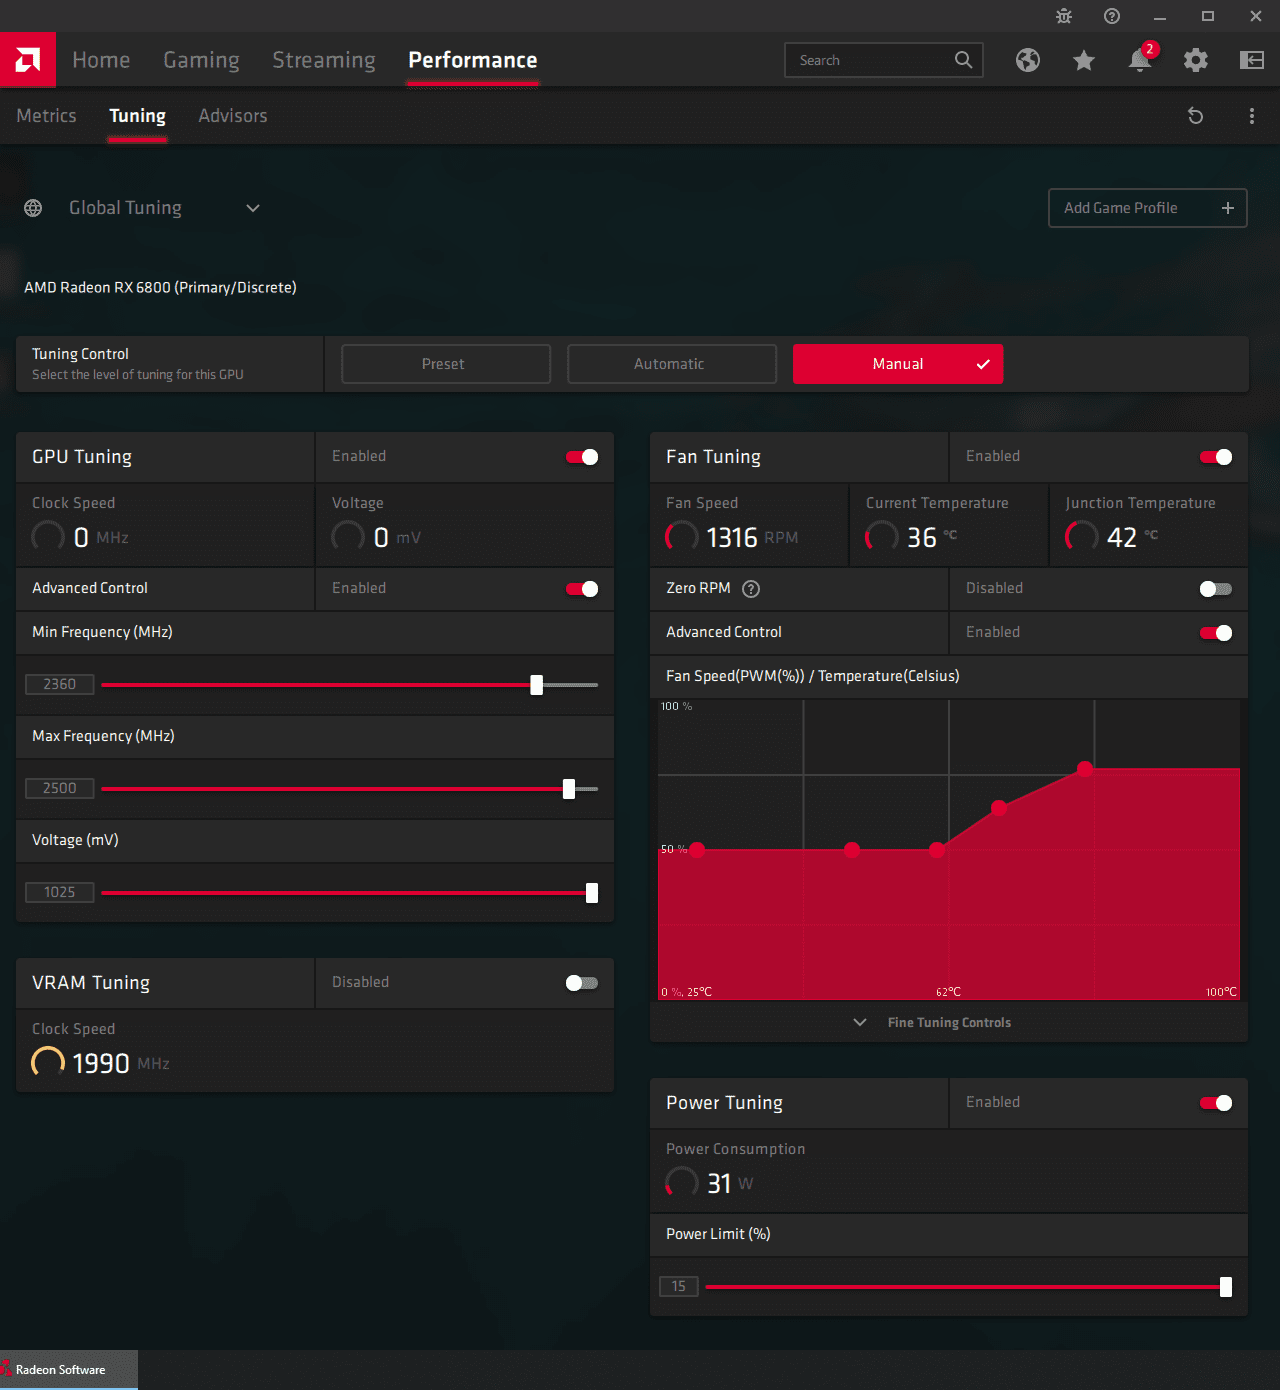1280x1390 pixels.
Task: Open the help question mark icon
Action: [1112, 16]
